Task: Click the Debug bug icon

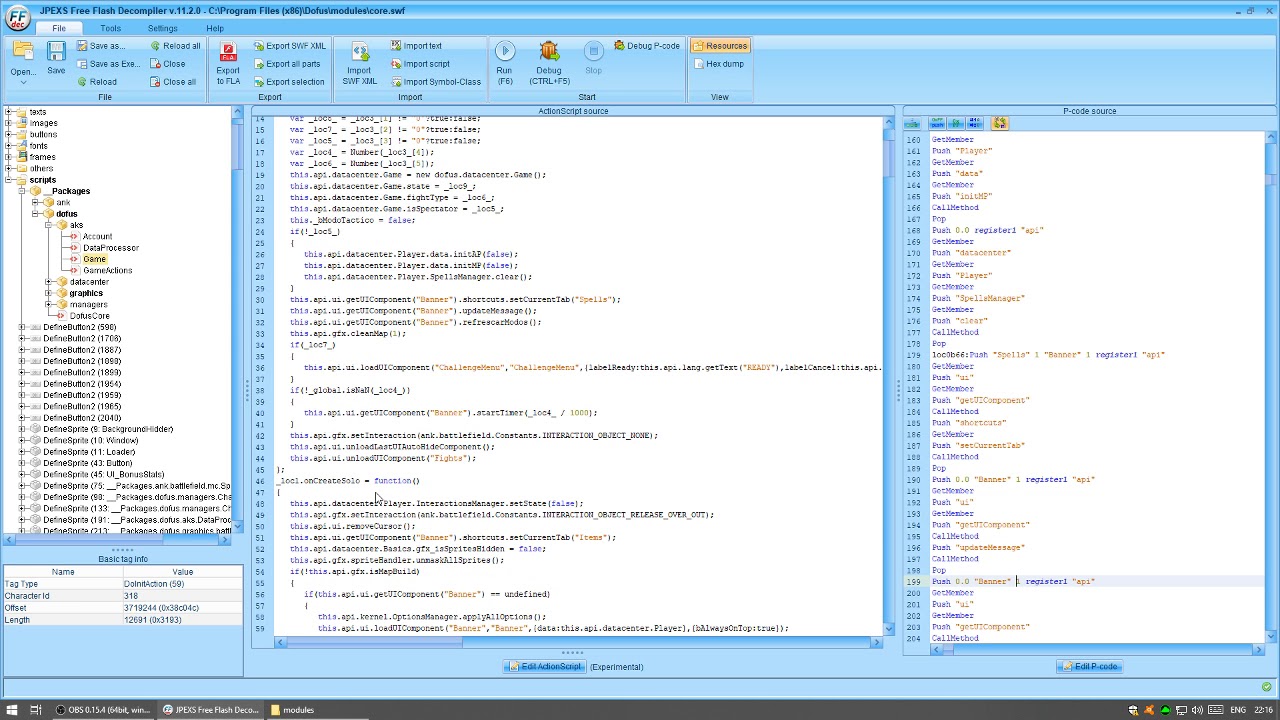Action: coord(548,51)
